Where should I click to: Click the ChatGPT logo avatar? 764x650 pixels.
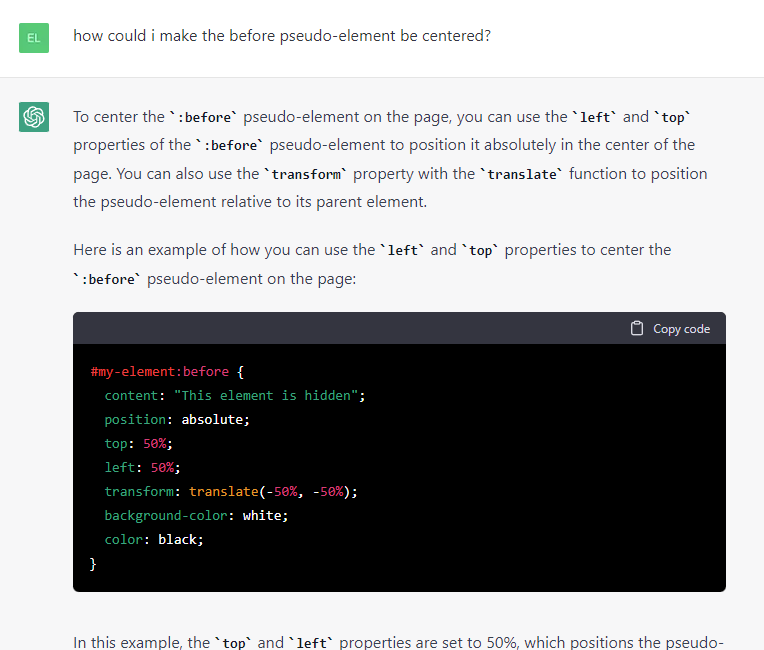tap(34, 117)
